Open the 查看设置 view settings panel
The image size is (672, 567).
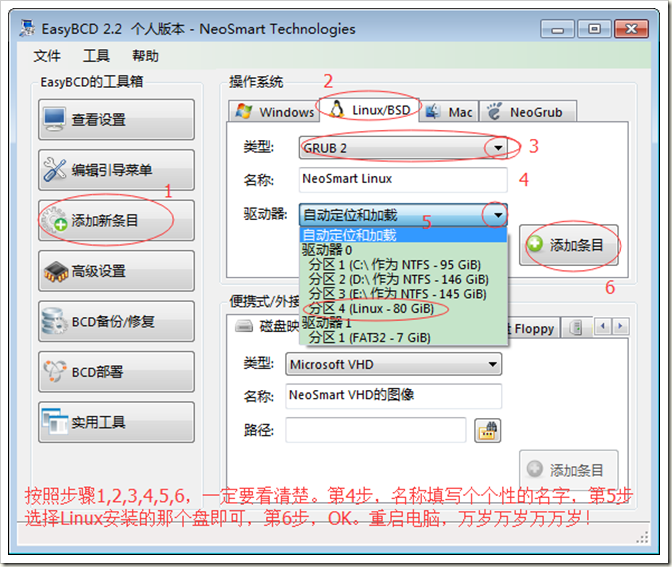tap(116, 120)
